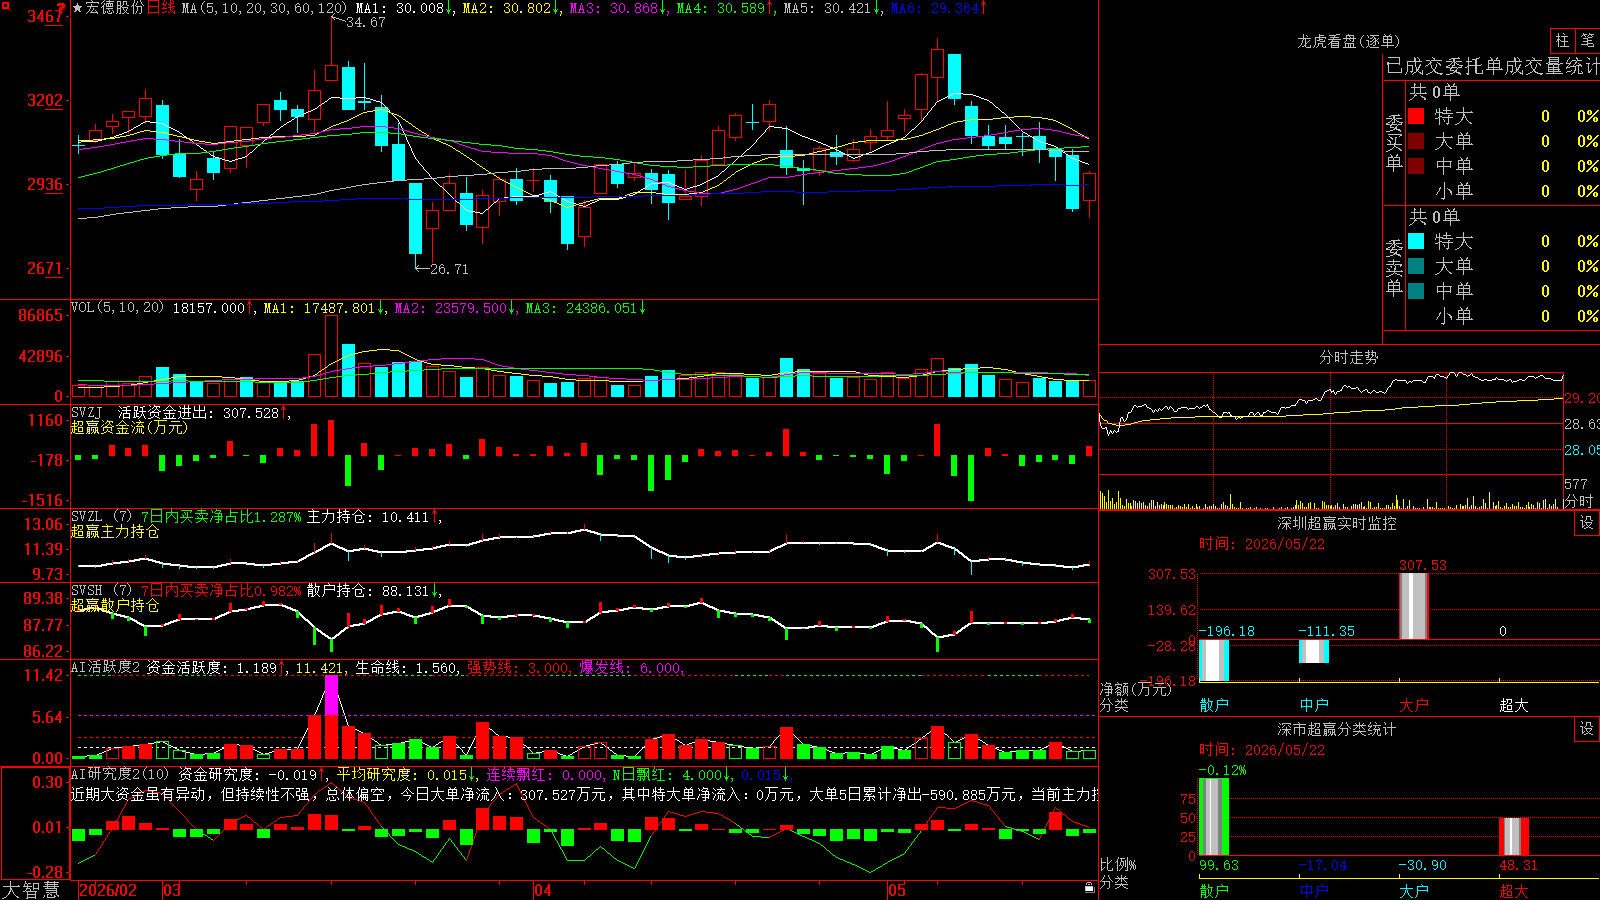Click the red 特大 buy-order color swatch
This screenshot has height=900, width=1600.
(1416, 116)
